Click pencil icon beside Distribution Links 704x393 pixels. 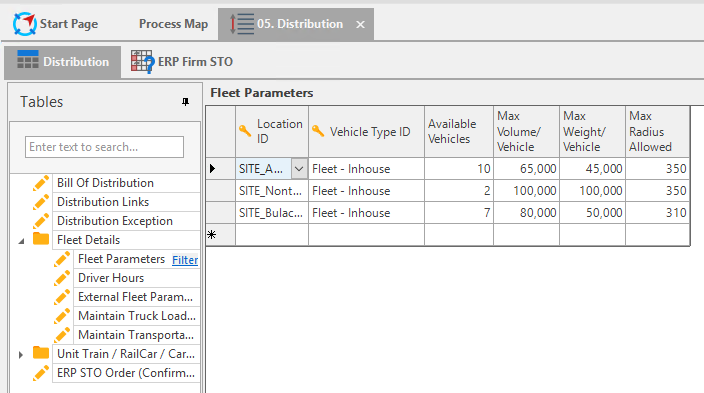(41, 202)
